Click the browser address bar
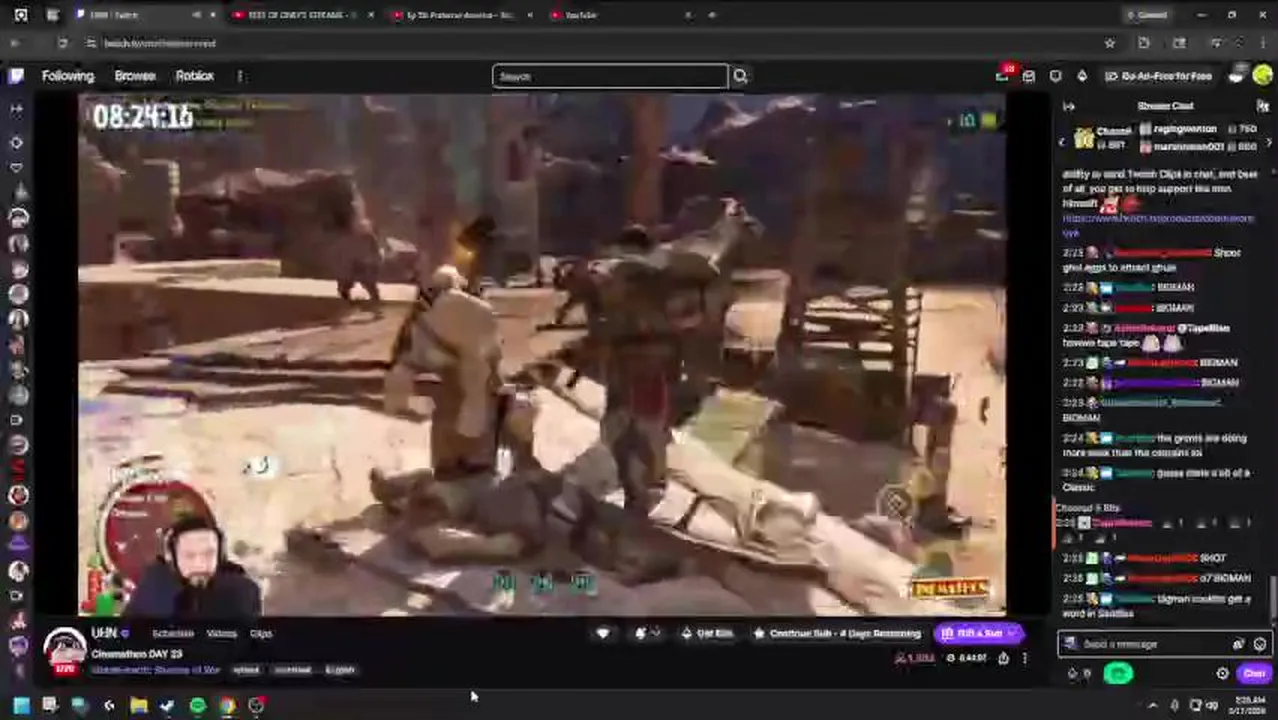Image resolution: width=1278 pixels, height=720 pixels. tap(590, 43)
